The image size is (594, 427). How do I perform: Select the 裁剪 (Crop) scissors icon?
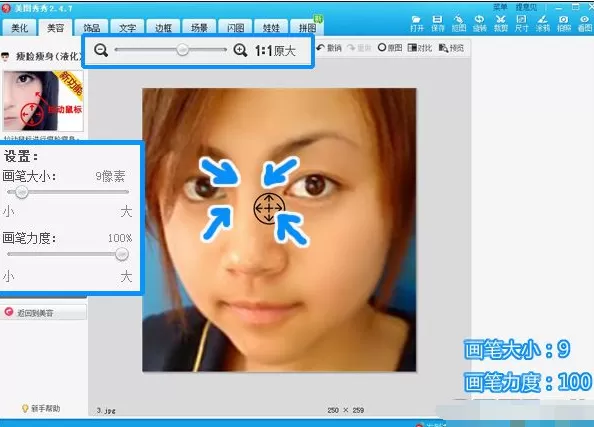tap(500, 23)
